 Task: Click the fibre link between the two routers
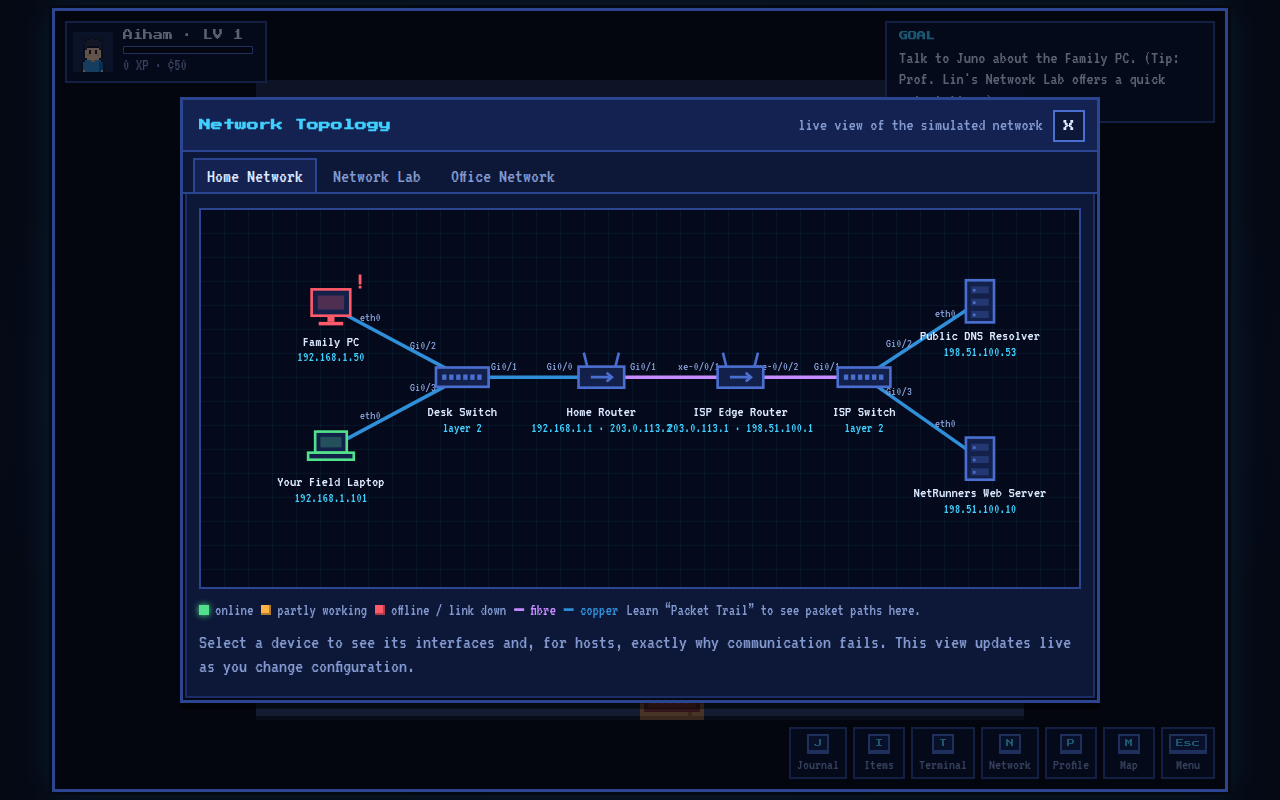click(x=670, y=377)
